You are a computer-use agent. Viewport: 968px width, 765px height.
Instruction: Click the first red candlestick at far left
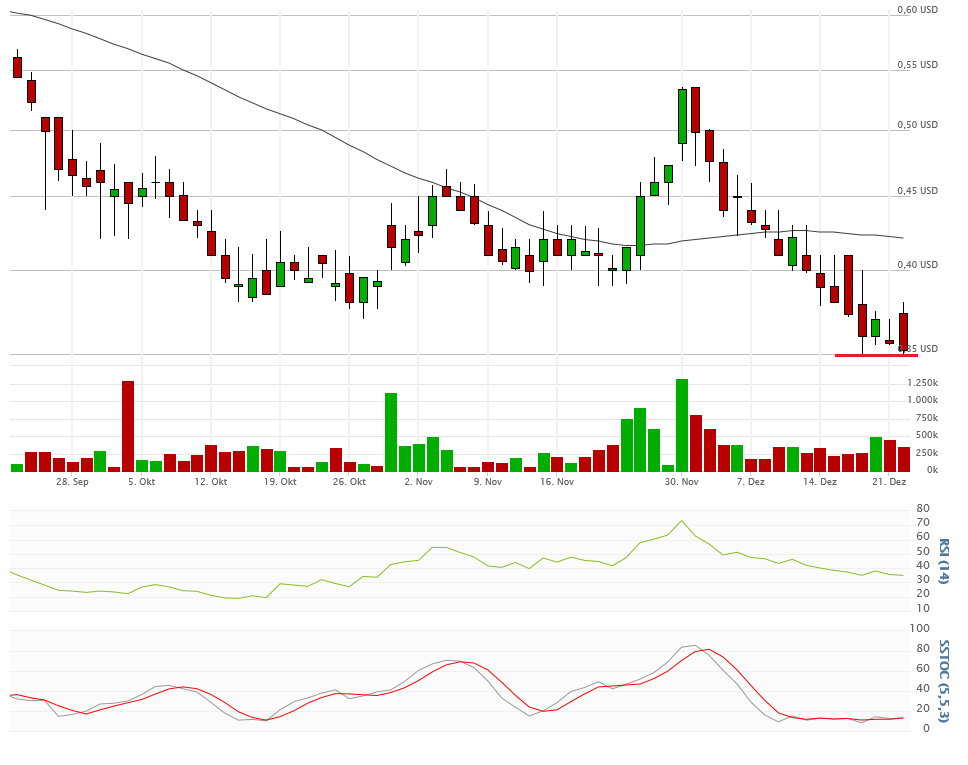click(x=17, y=67)
